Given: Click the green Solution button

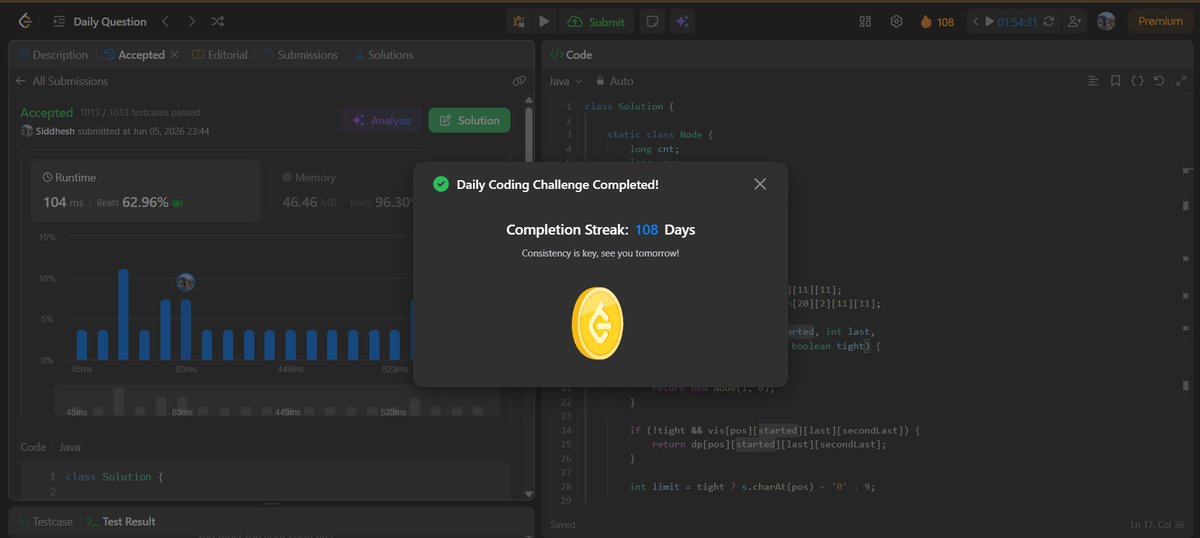Looking at the screenshot, I should (469, 120).
